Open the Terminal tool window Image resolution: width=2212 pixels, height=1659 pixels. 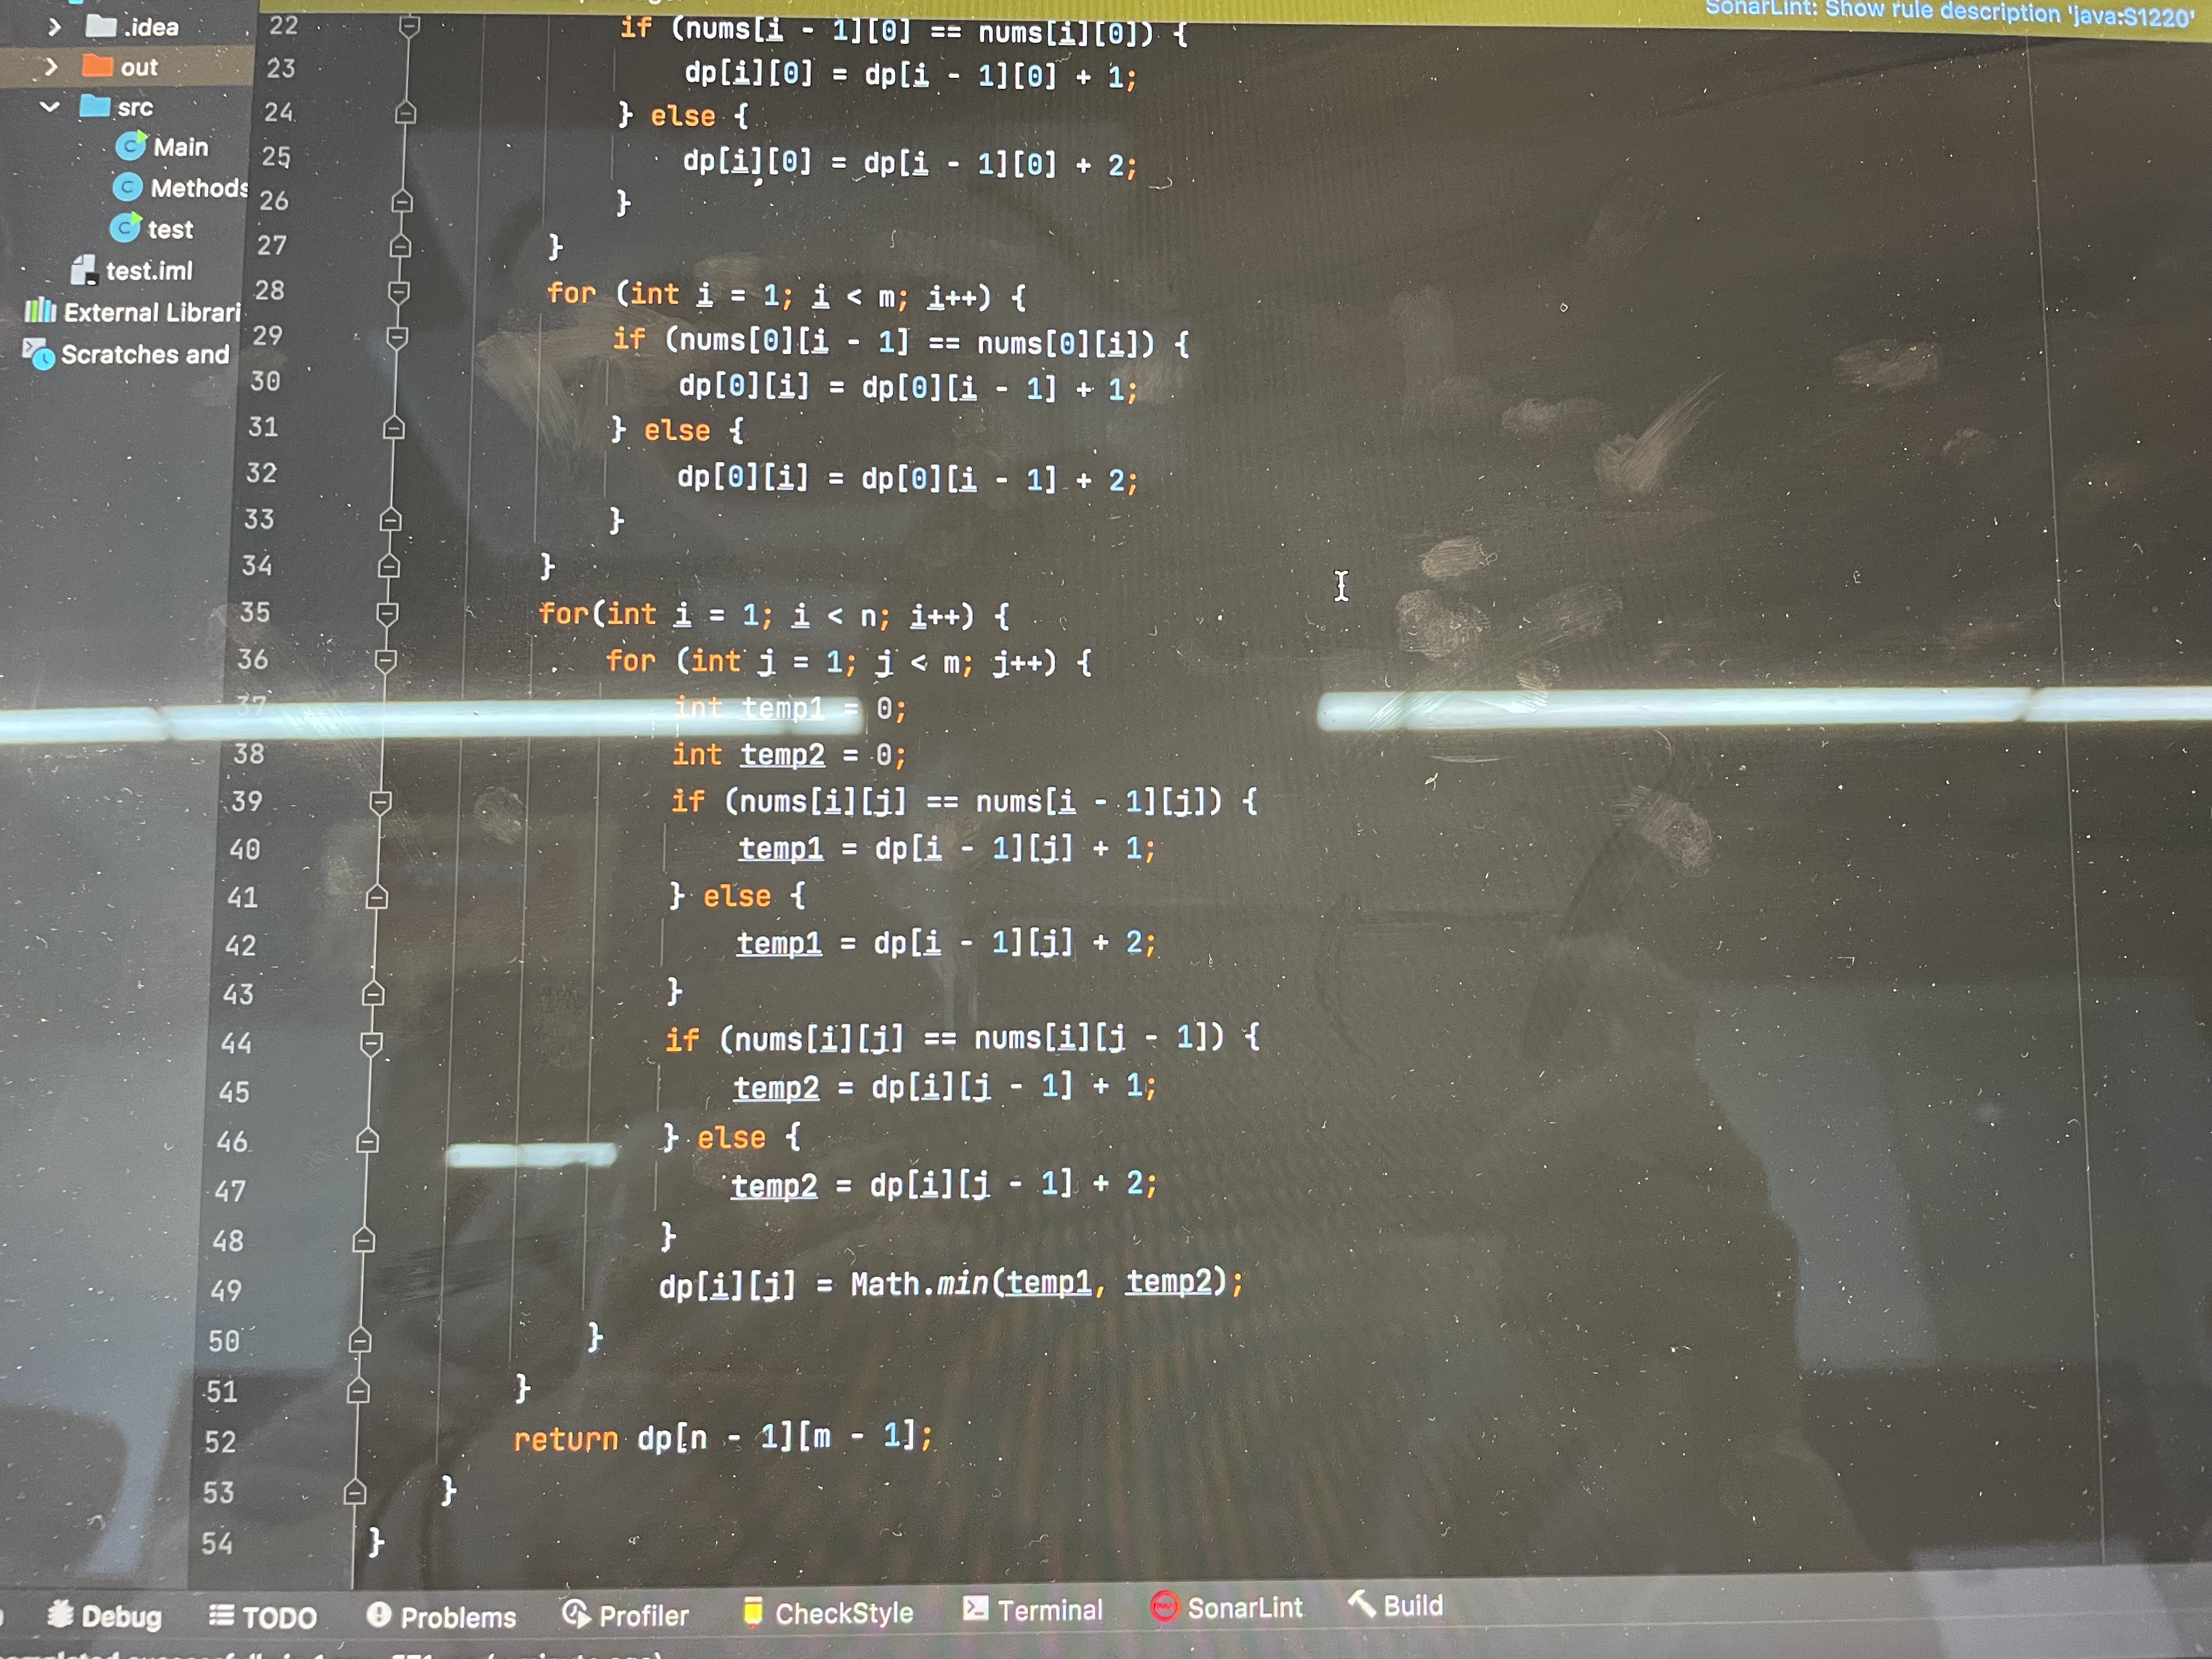(1033, 1609)
